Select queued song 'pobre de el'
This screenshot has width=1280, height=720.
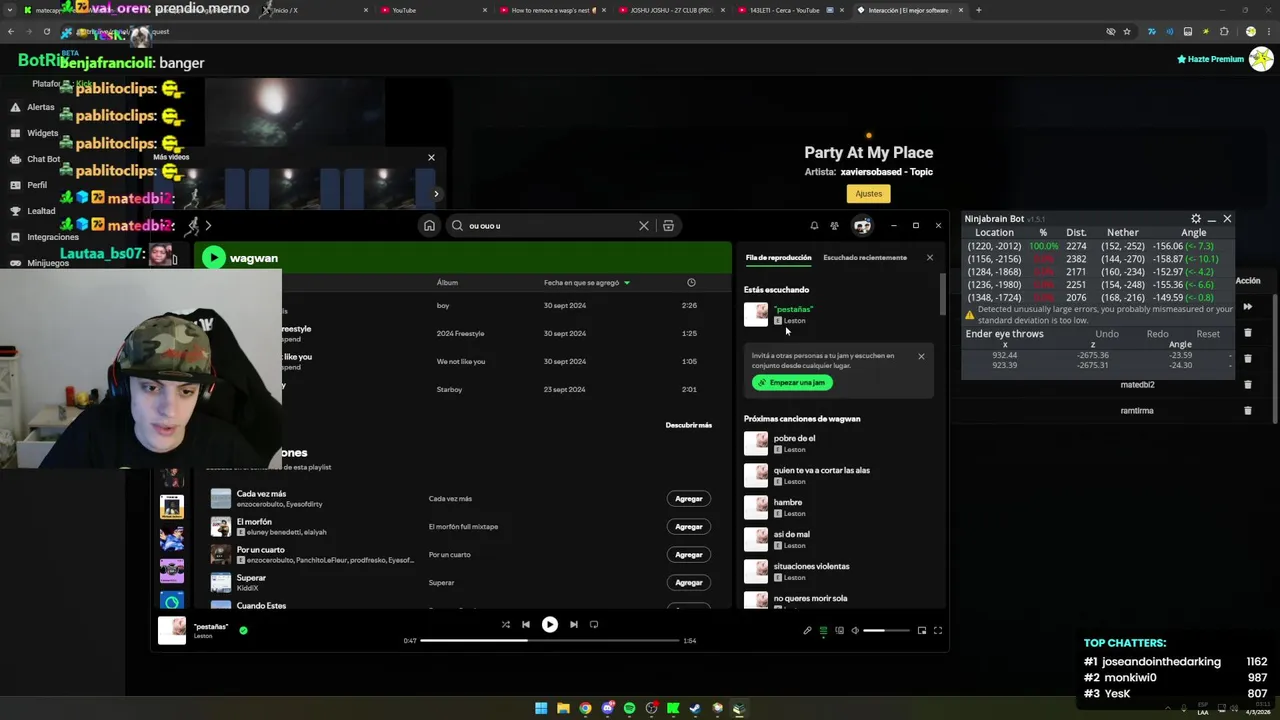click(840, 444)
